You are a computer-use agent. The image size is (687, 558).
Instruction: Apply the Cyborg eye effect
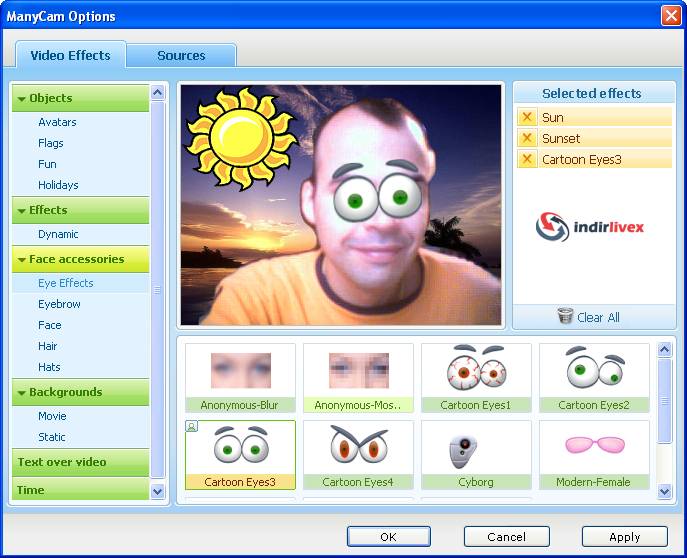click(x=476, y=455)
